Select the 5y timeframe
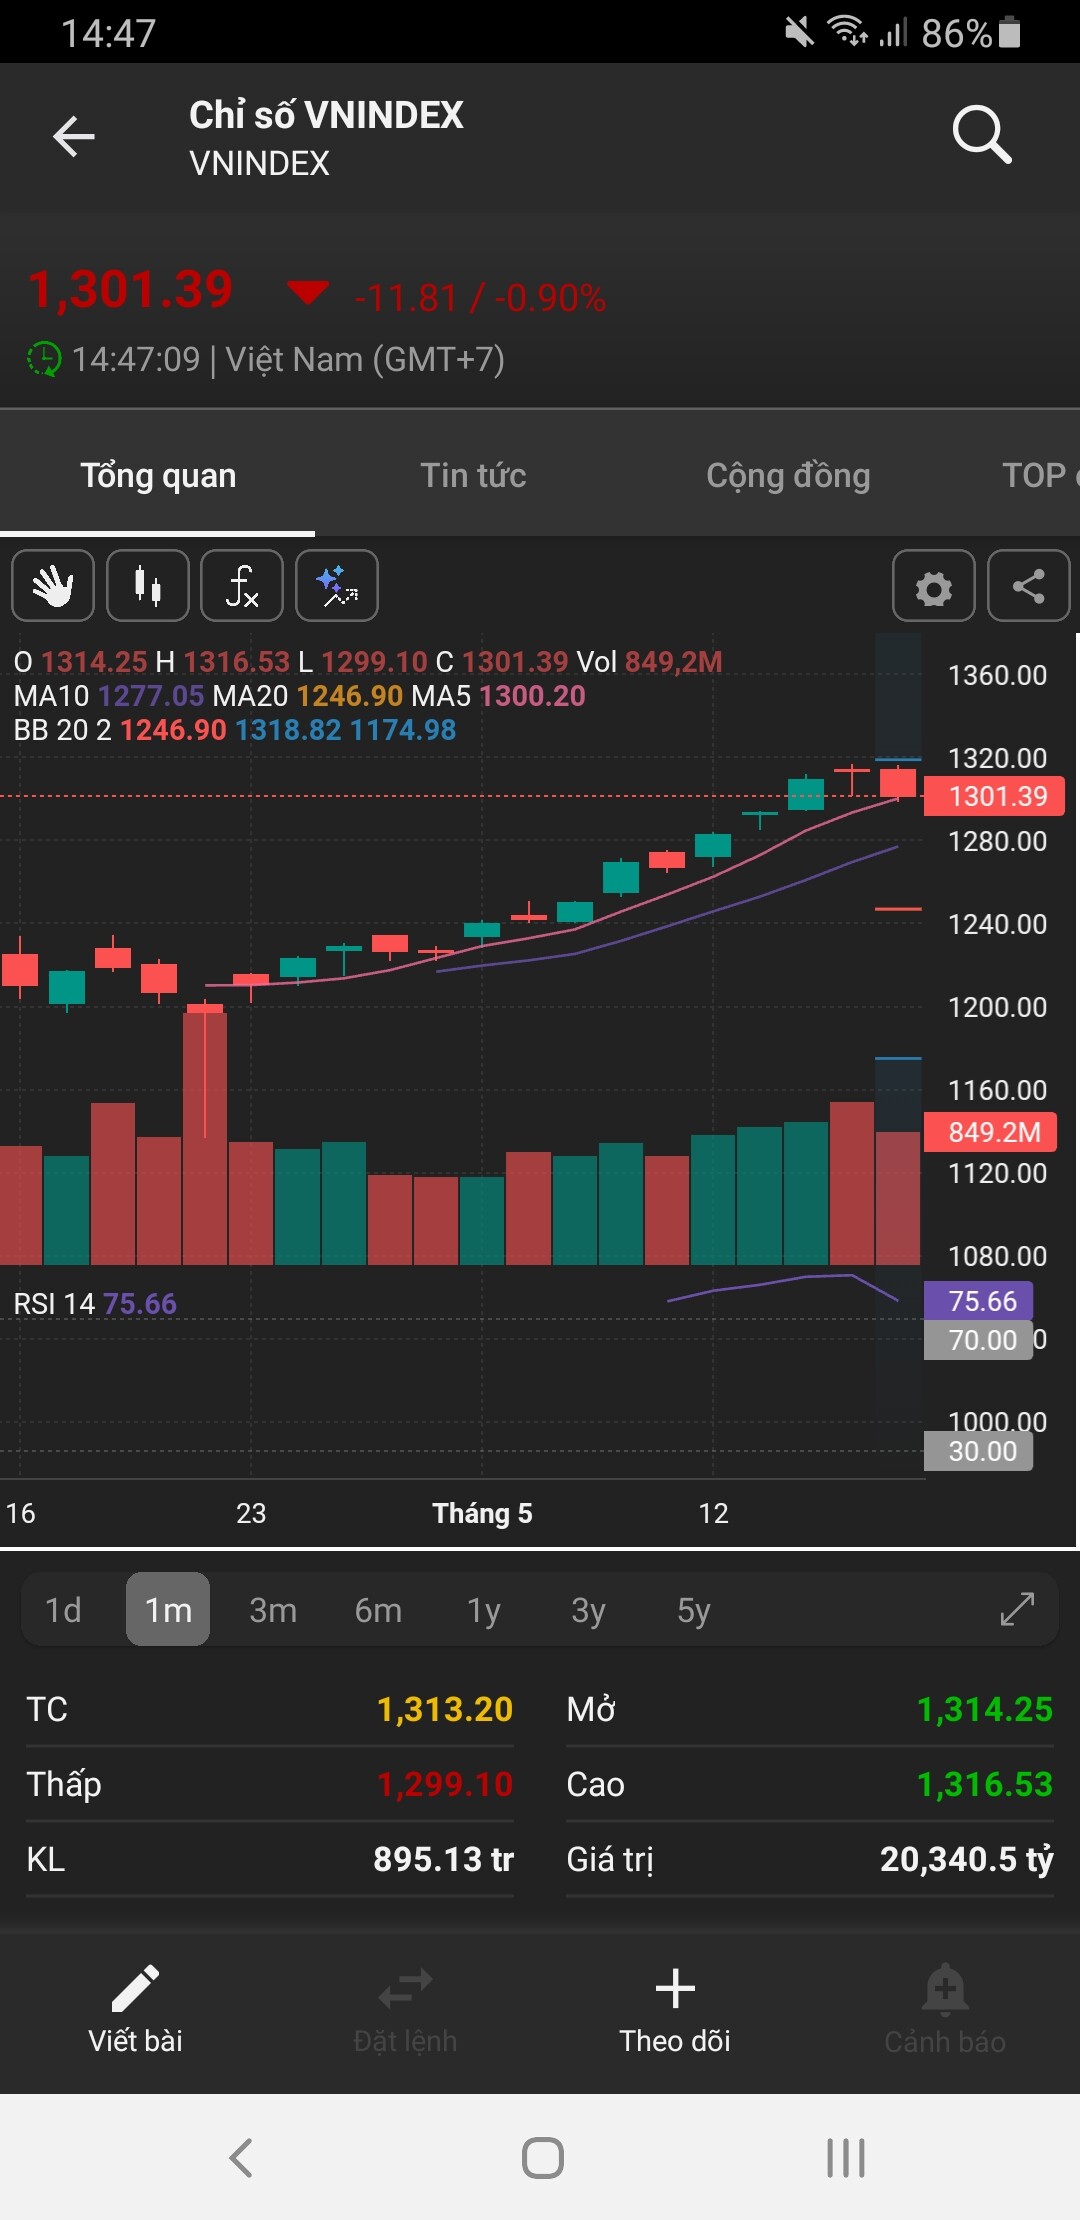Image resolution: width=1080 pixels, height=2220 pixels. click(694, 1610)
